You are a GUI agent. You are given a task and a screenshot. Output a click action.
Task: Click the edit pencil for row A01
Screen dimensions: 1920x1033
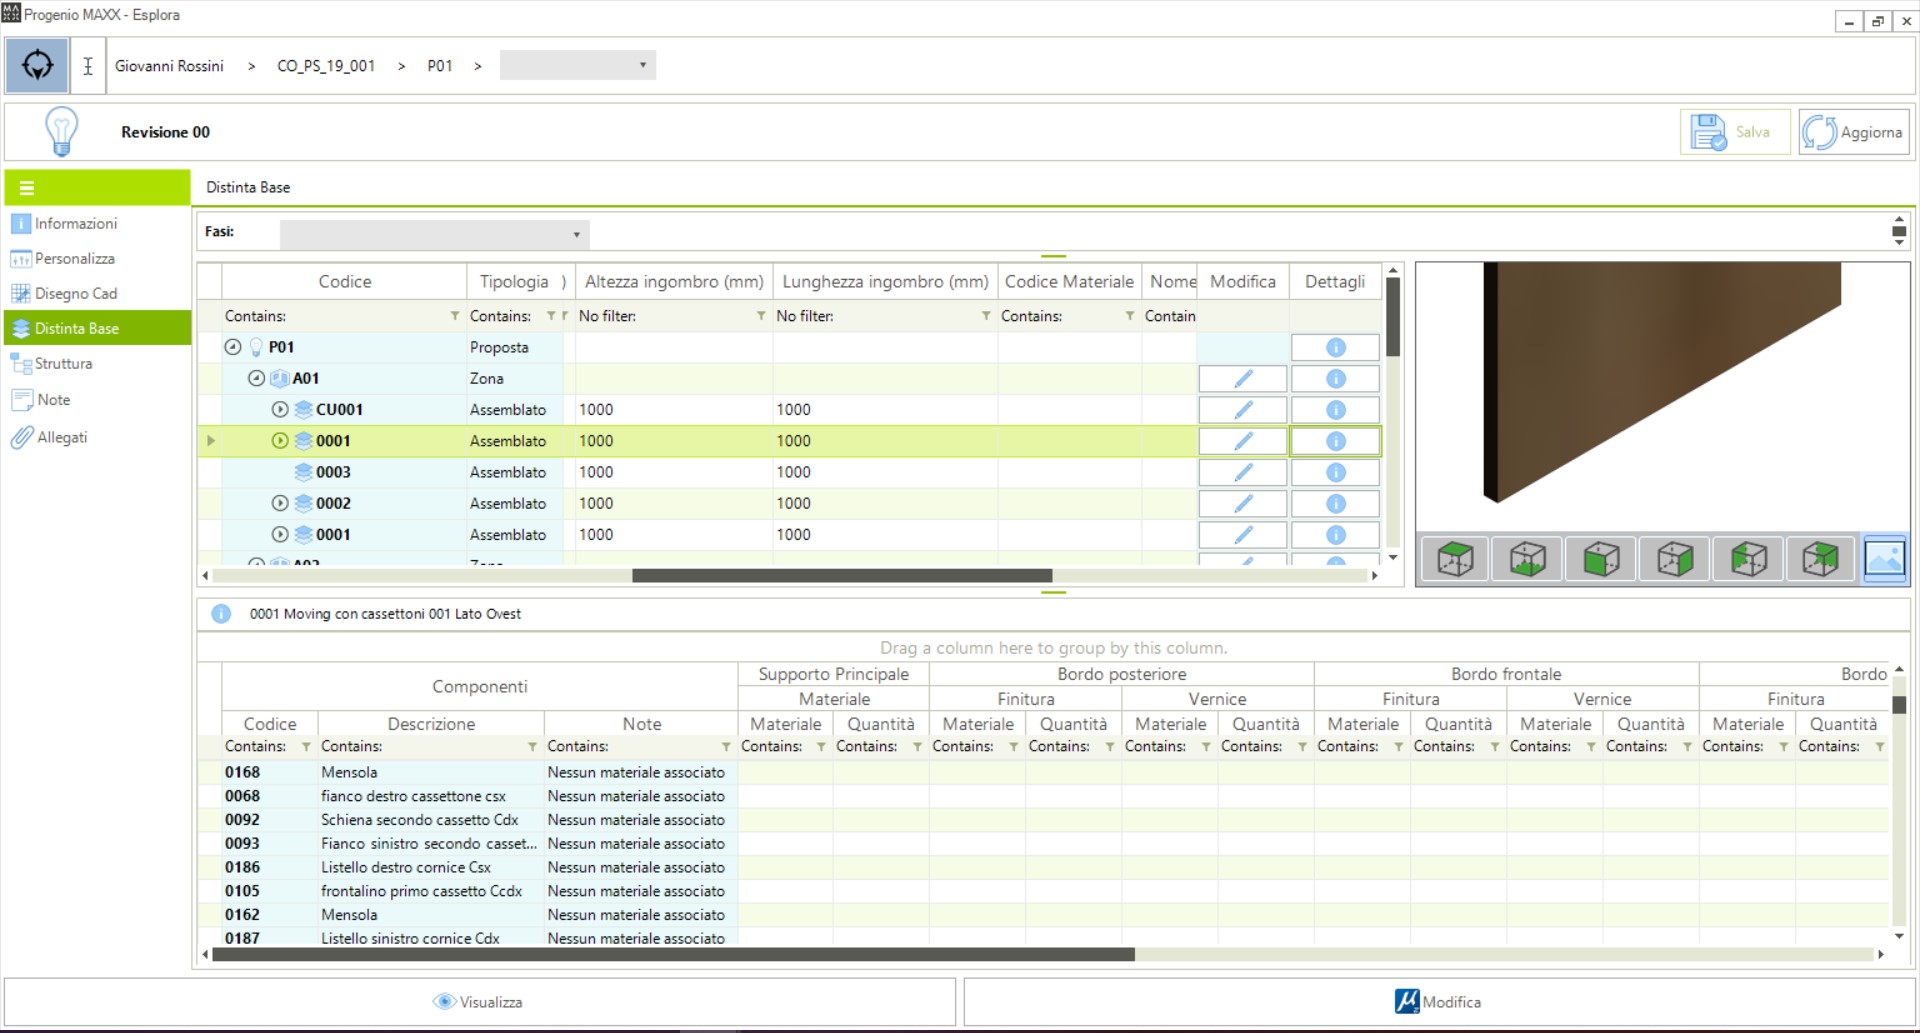[1243, 379]
